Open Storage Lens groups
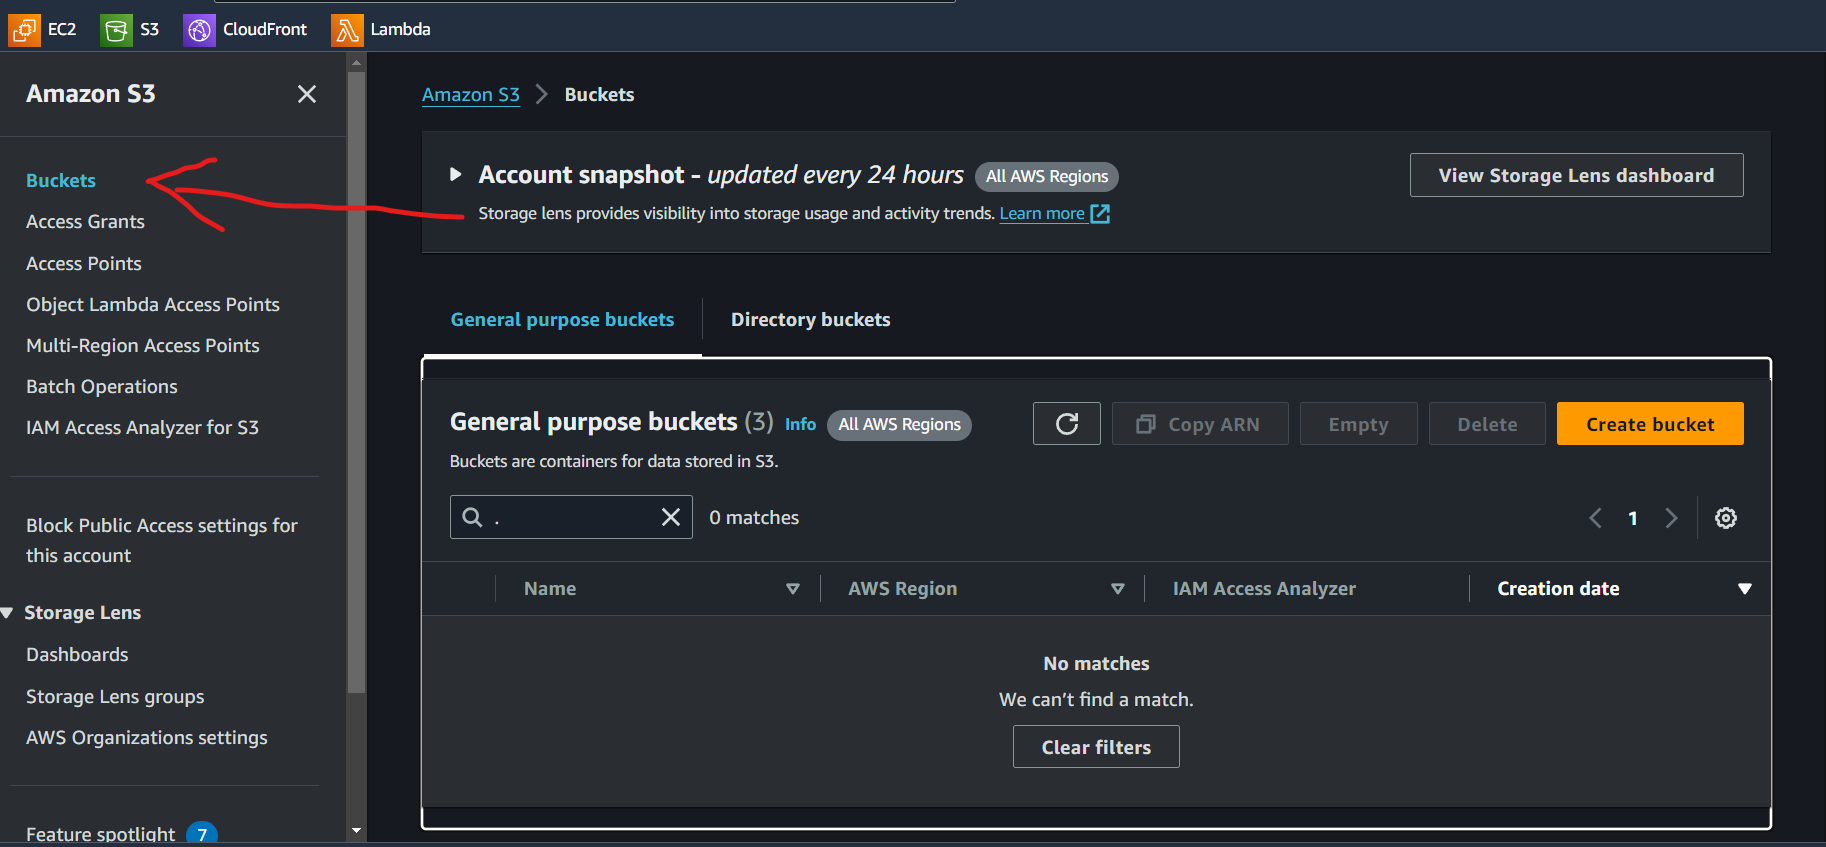The height and width of the screenshot is (847, 1826). pos(115,697)
